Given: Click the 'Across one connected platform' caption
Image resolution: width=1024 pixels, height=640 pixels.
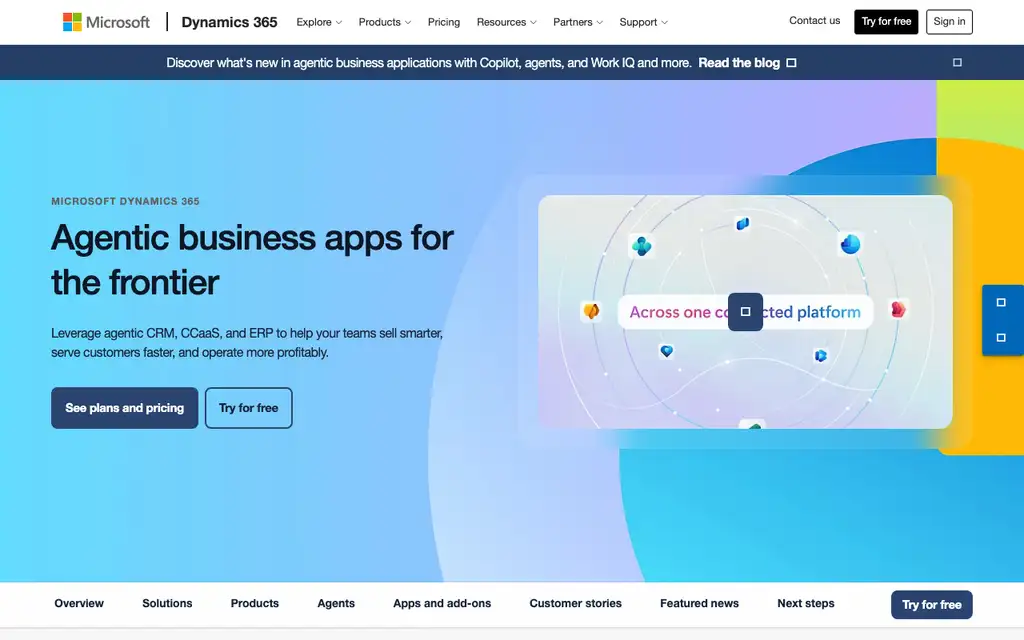Looking at the screenshot, I should (745, 312).
